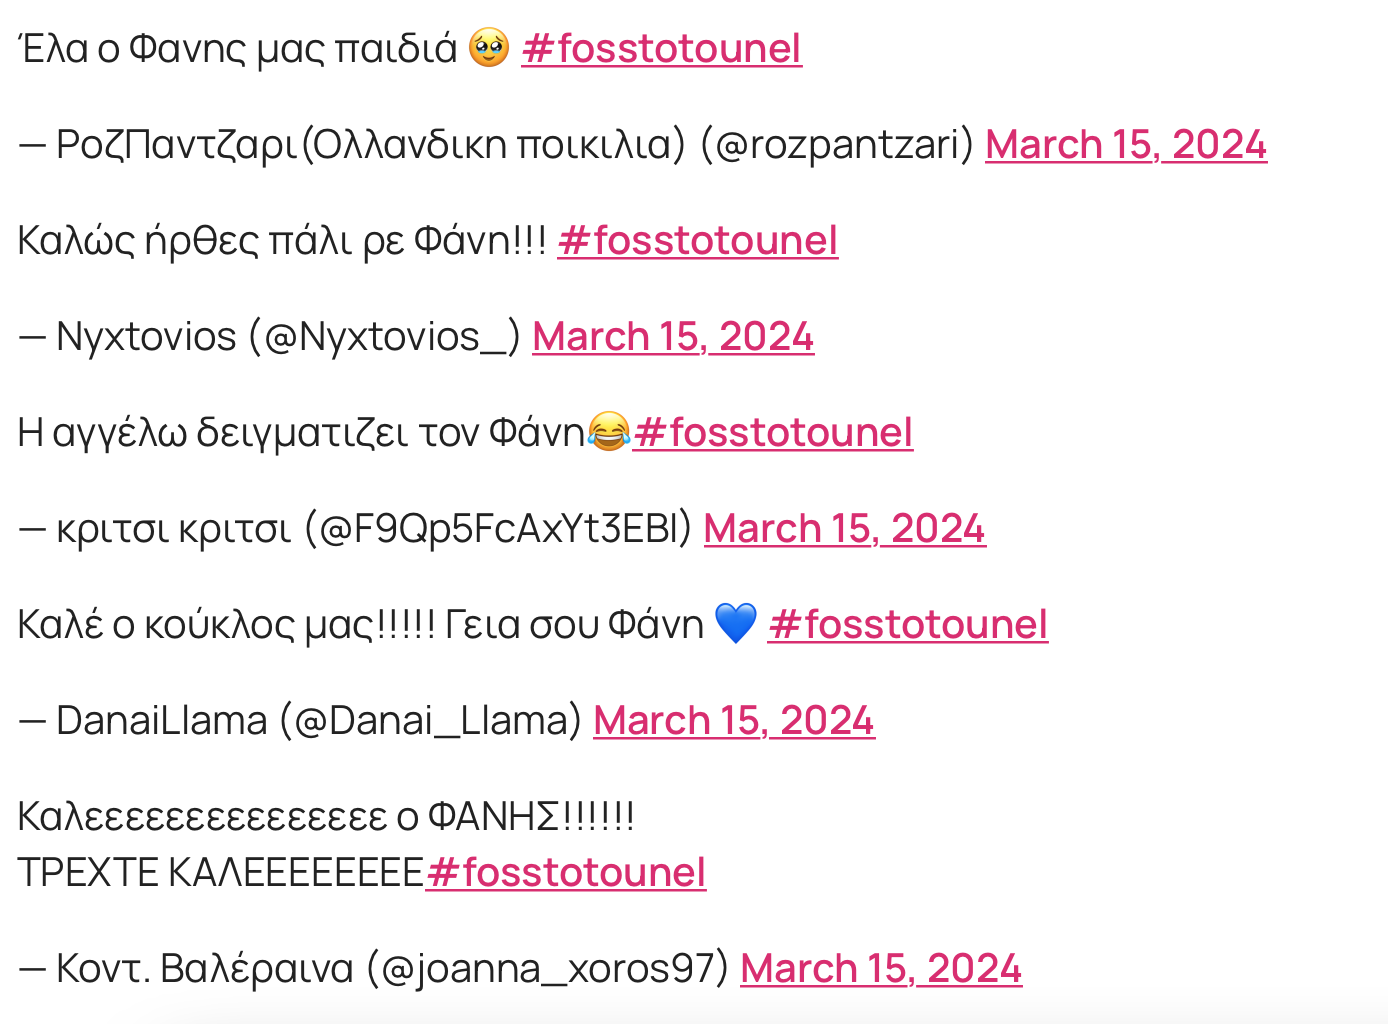Screen dimensions: 1388x1024
Task: Click the 'Nyxtovios (@Nyxtovios_)' author text
Action: click(x=288, y=336)
